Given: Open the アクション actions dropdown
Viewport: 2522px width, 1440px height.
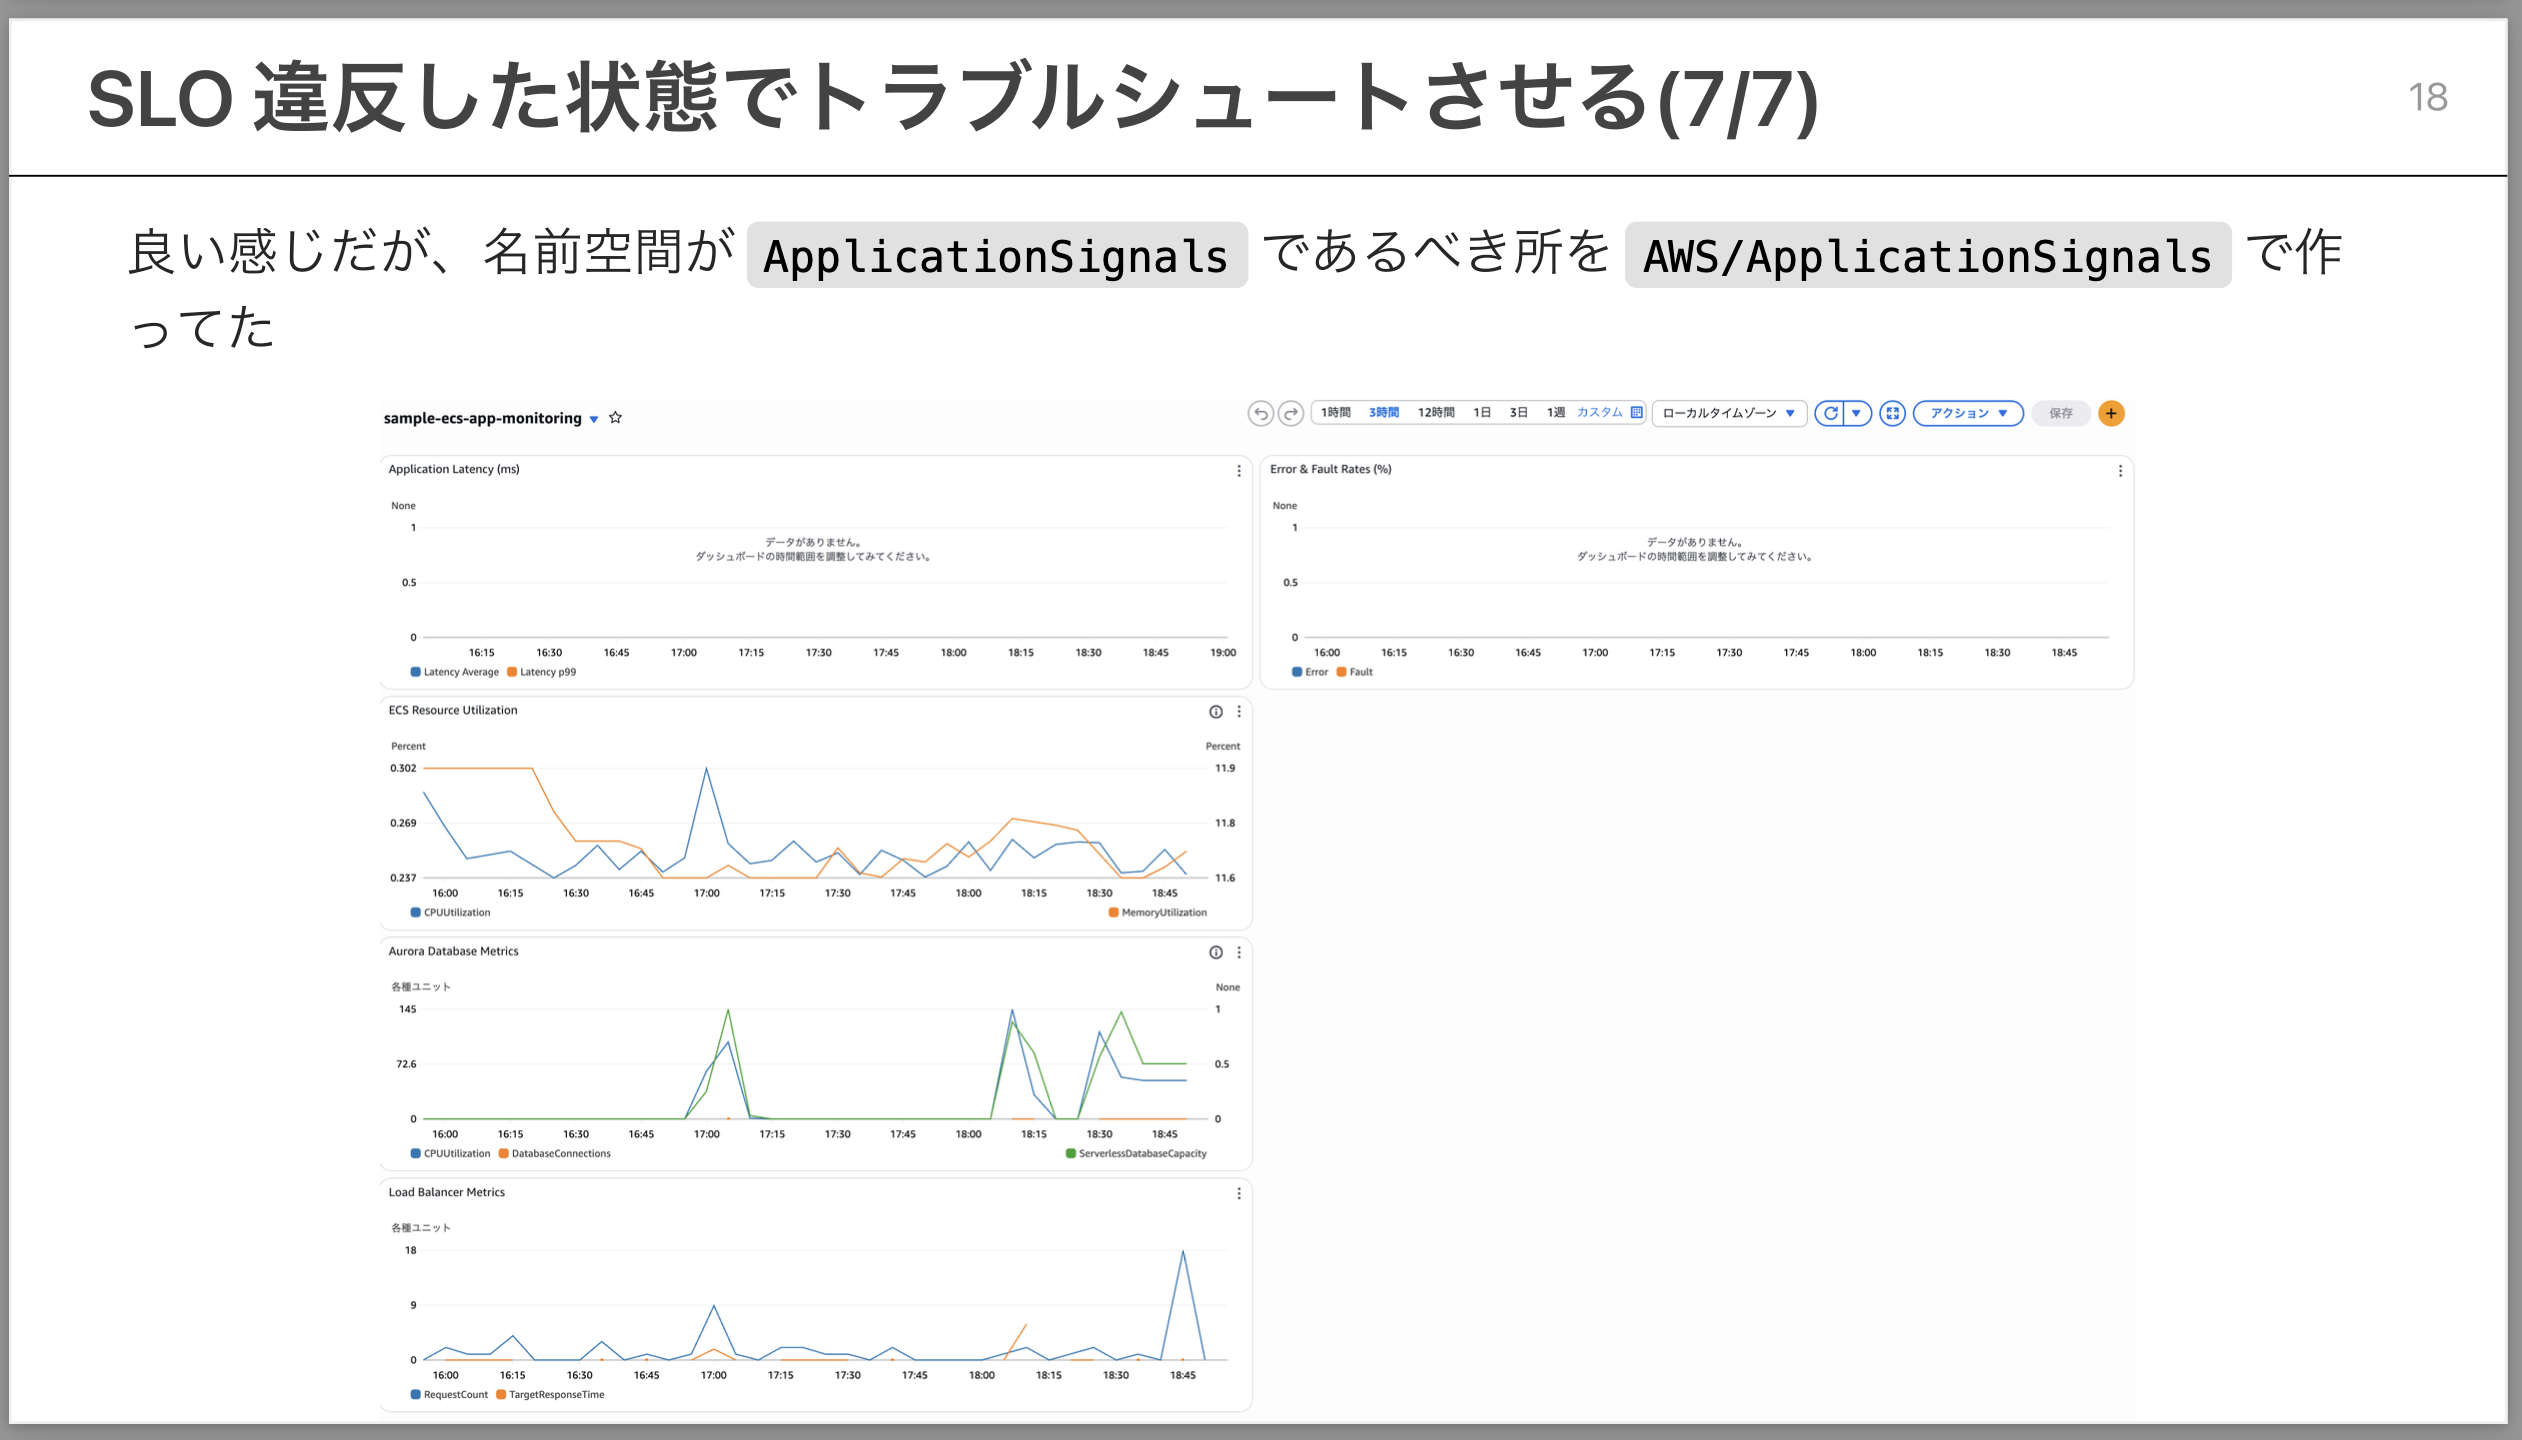Looking at the screenshot, I should (1968, 413).
